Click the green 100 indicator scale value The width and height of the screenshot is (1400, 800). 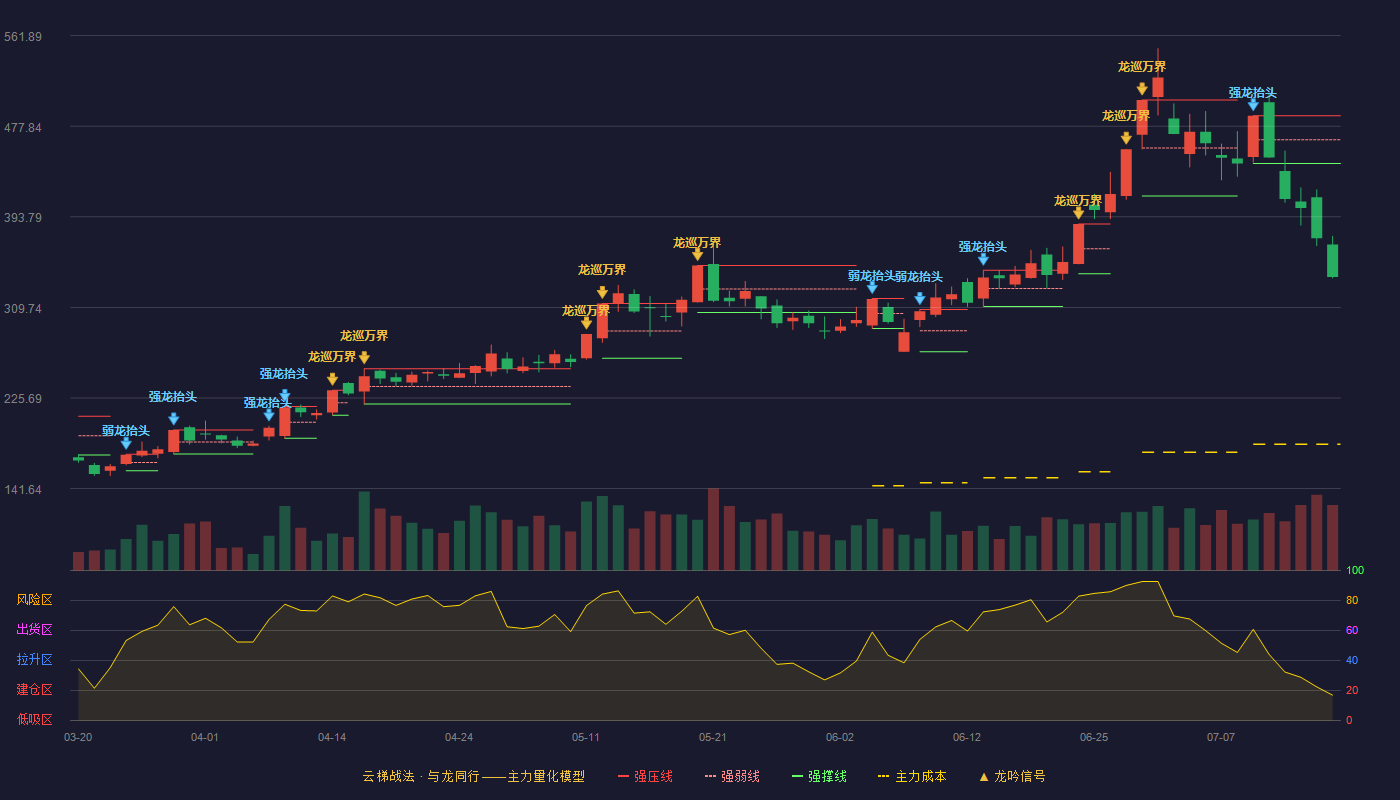[1355, 571]
